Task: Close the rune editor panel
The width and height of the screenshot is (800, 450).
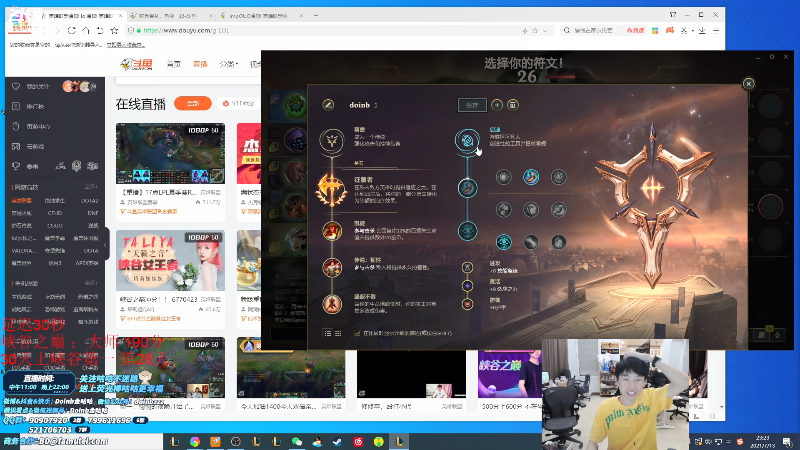Action: click(x=748, y=84)
